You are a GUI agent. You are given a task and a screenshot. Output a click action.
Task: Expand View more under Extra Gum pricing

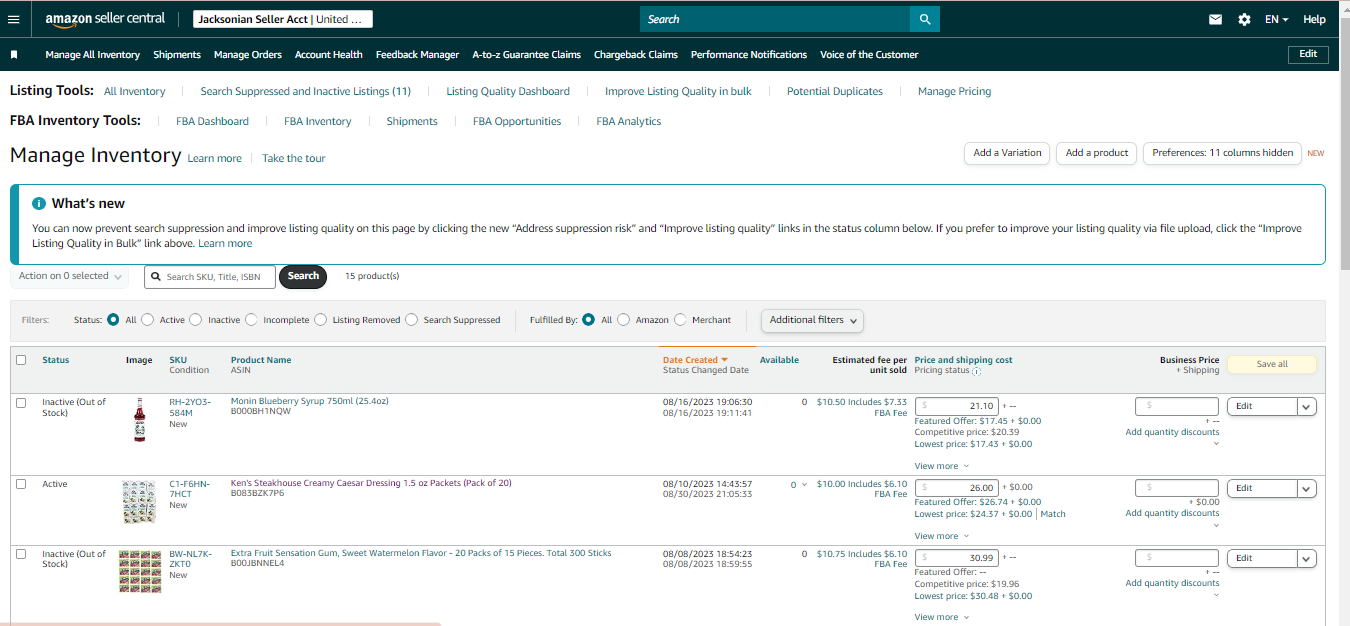click(941, 617)
